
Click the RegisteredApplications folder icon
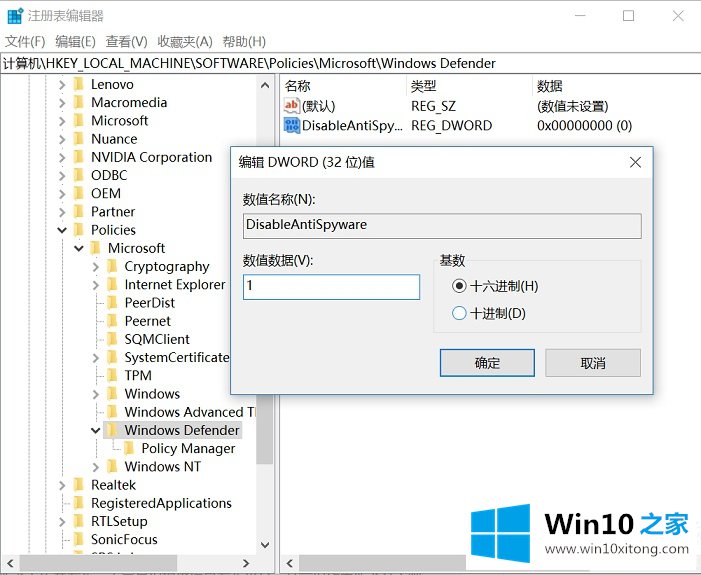point(79,503)
